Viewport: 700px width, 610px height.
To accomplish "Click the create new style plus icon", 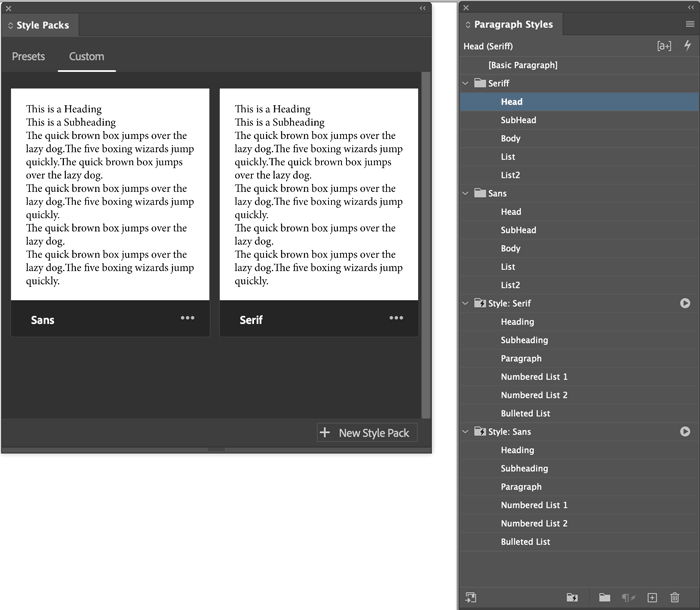I will click(652, 597).
